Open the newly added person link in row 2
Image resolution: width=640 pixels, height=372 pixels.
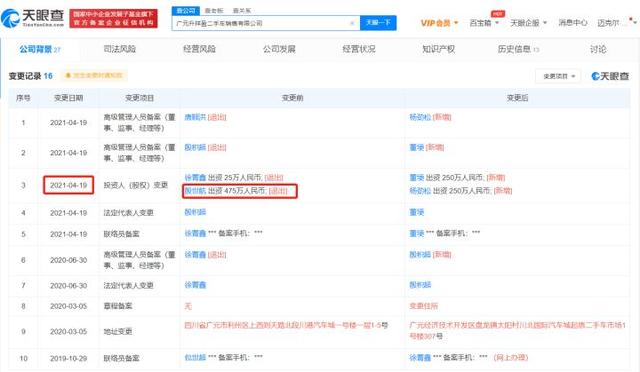[416, 147]
